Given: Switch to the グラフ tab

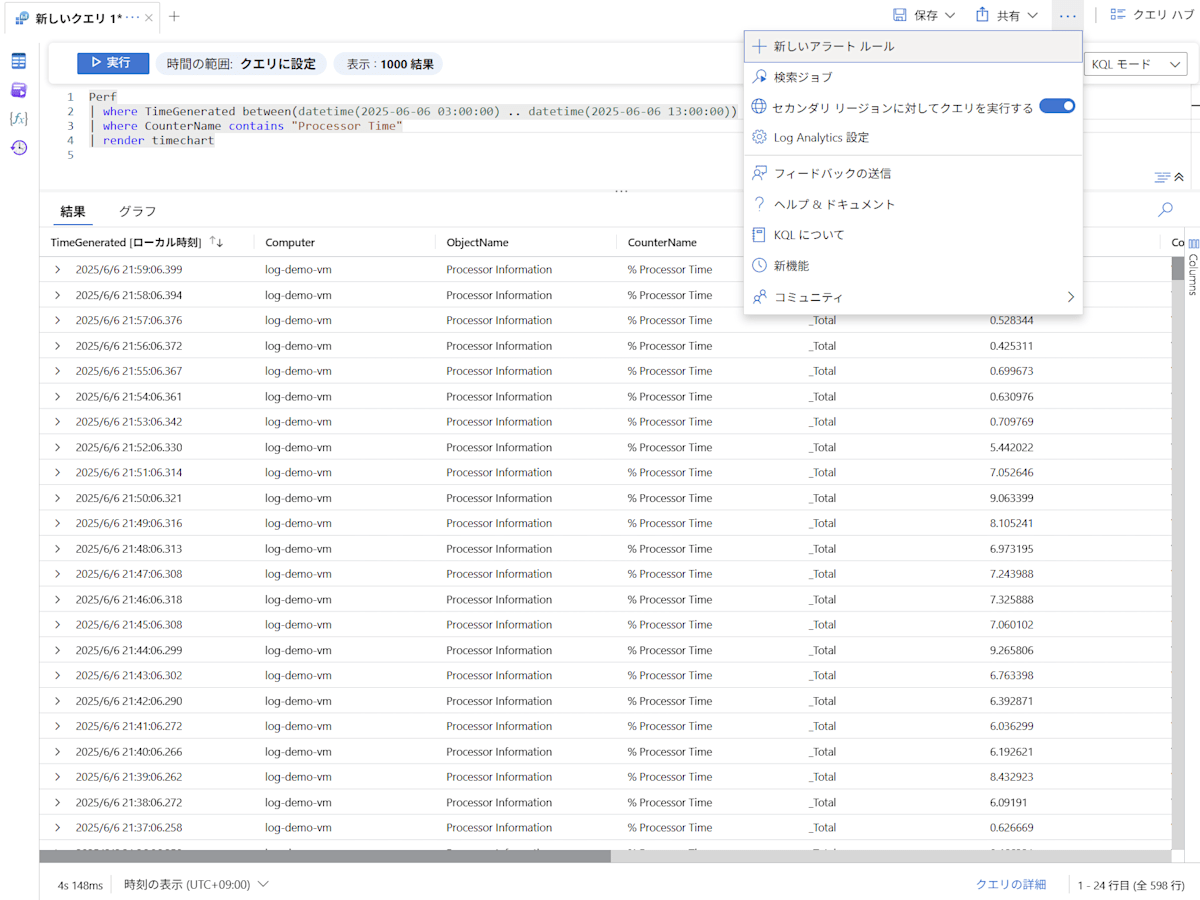Looking at the screenshot, I should pos(137,211).
